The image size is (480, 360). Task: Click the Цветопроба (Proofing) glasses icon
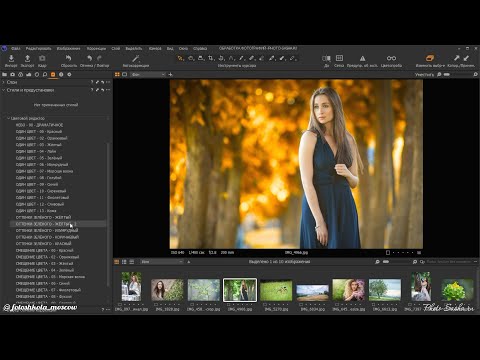(391, 58)
